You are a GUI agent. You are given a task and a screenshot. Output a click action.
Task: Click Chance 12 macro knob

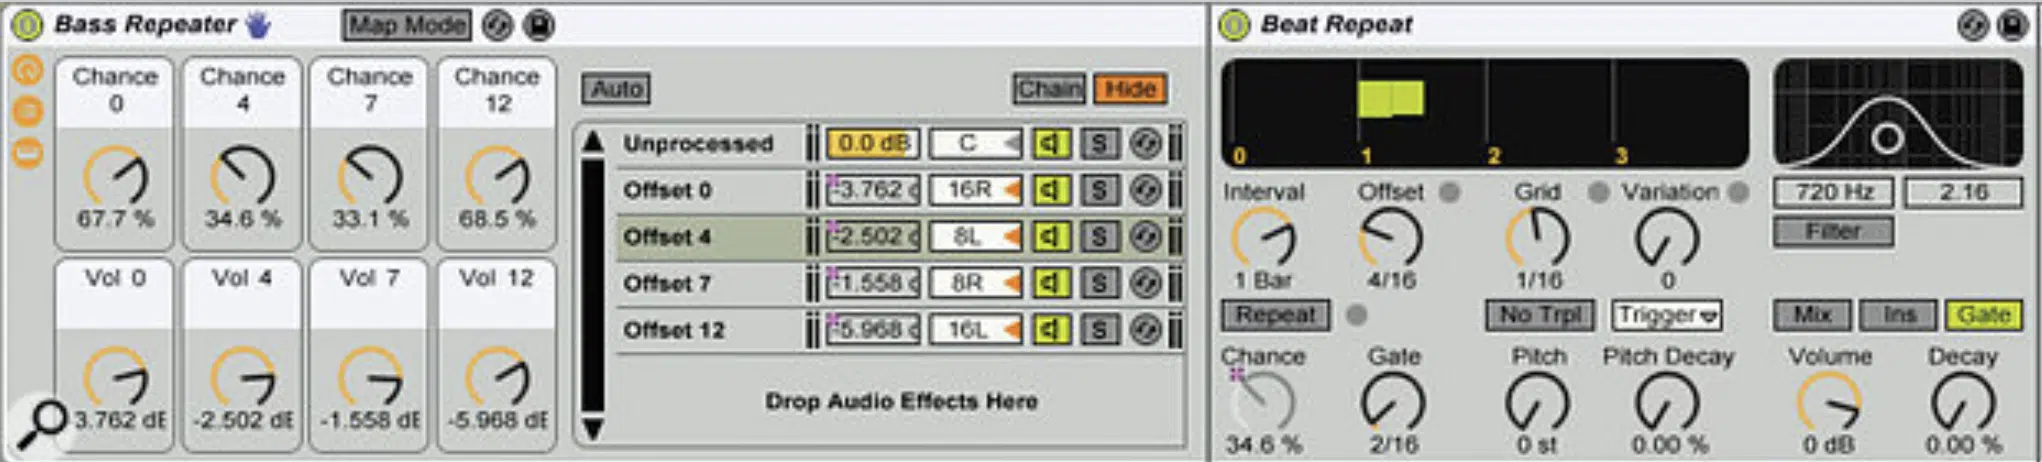coord(497,178)
